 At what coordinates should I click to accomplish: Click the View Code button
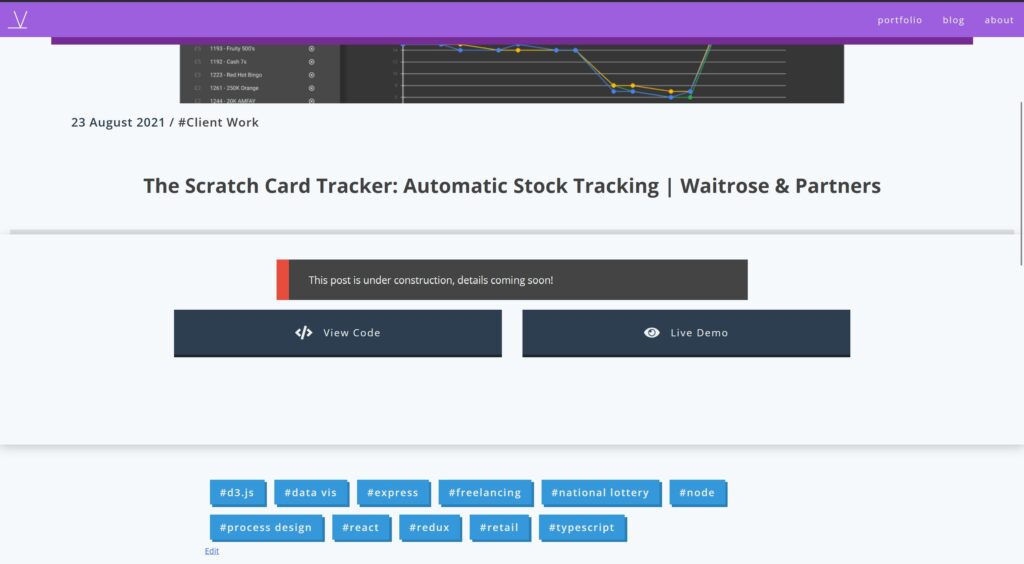[x=338, y=333]
